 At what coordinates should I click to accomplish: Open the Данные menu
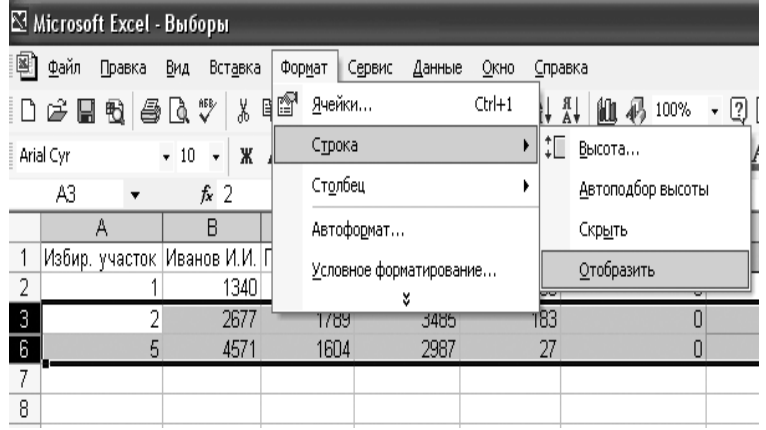(x=437, y=68)
